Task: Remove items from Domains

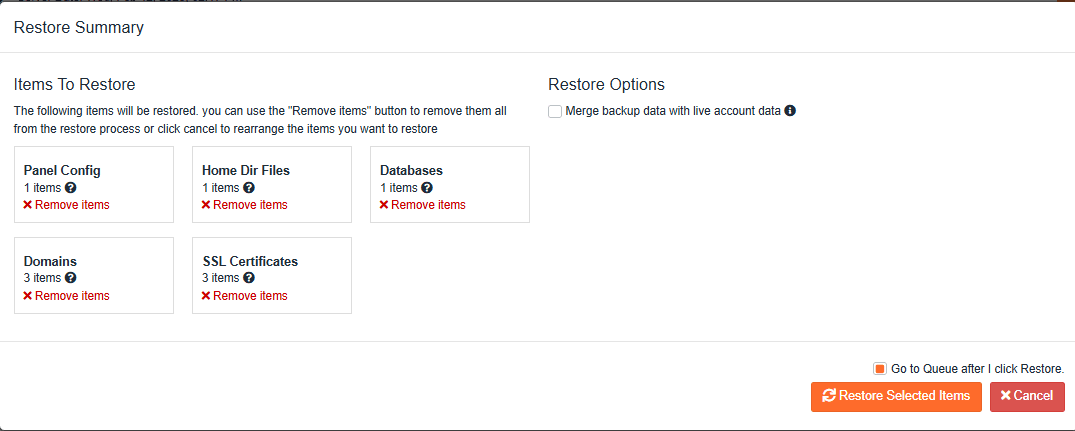Action: 66,296
